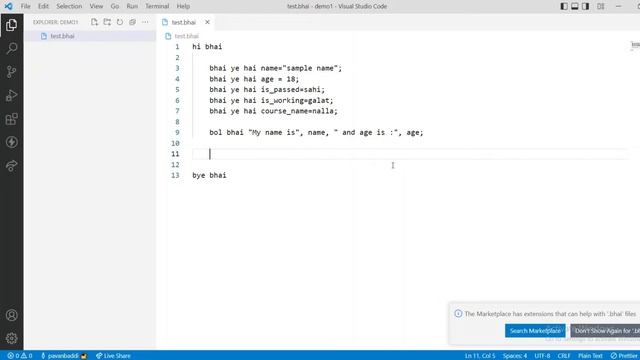
Task: Collapse all folders in Explorer
Action: (132, 22)
